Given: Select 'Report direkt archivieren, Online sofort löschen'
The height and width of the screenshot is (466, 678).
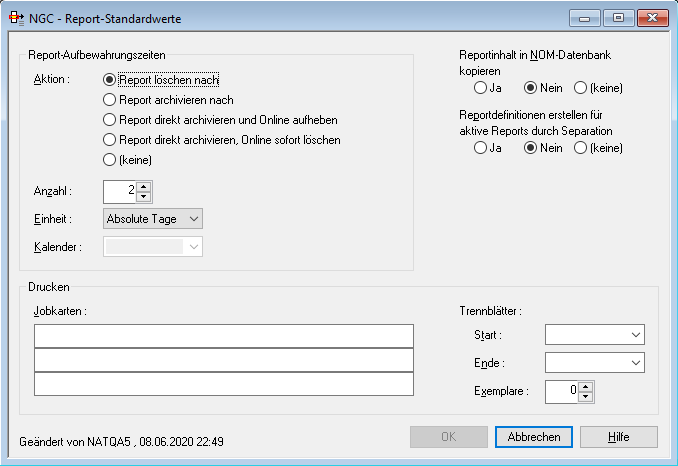Looking at the screenshot, I should click(x=111, y=140).
